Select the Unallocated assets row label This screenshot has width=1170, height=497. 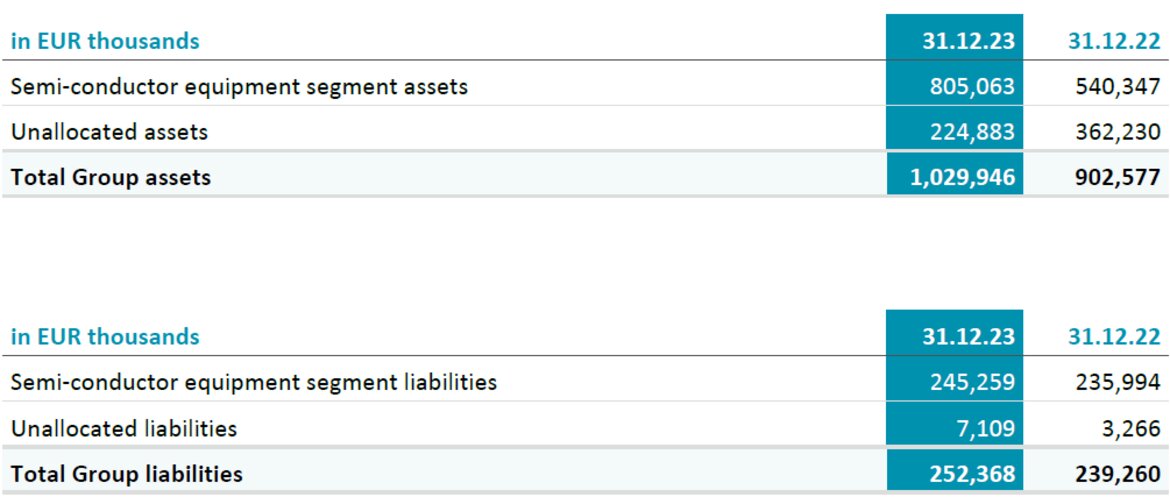[x=109, y=132]
